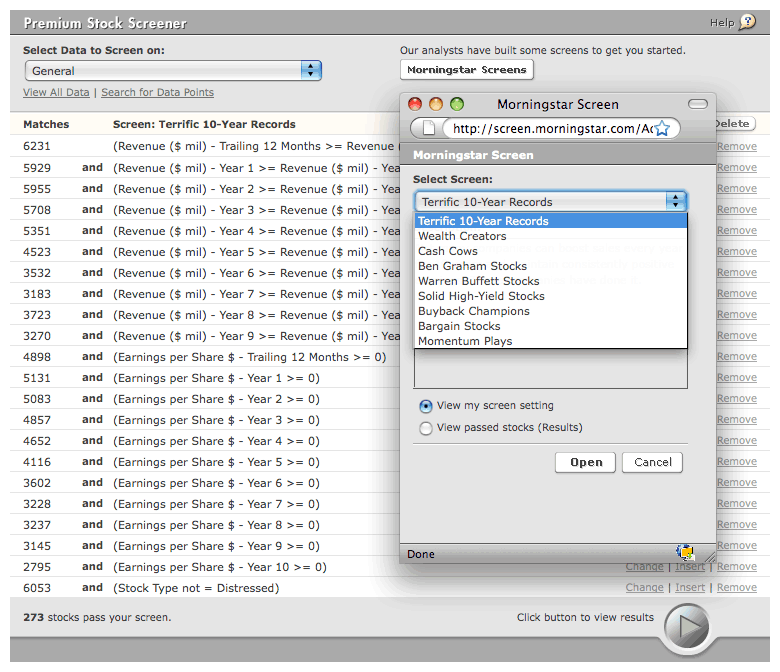
Task: Click Remove on the Earnings Year 6 row
Action: tap(737, 482)
